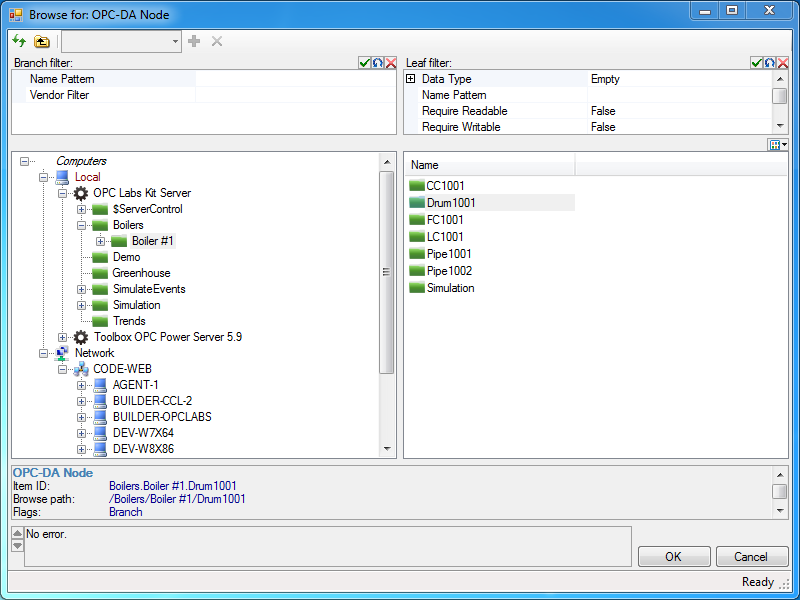Click the refresh icon in the toolbar

(18, 41)
